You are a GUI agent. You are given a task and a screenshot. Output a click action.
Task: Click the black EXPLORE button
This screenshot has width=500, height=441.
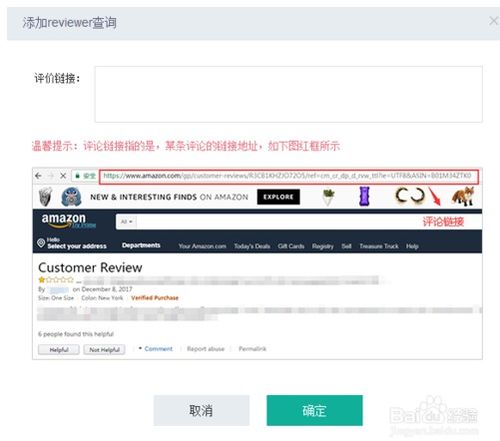[x=278, y=197]
